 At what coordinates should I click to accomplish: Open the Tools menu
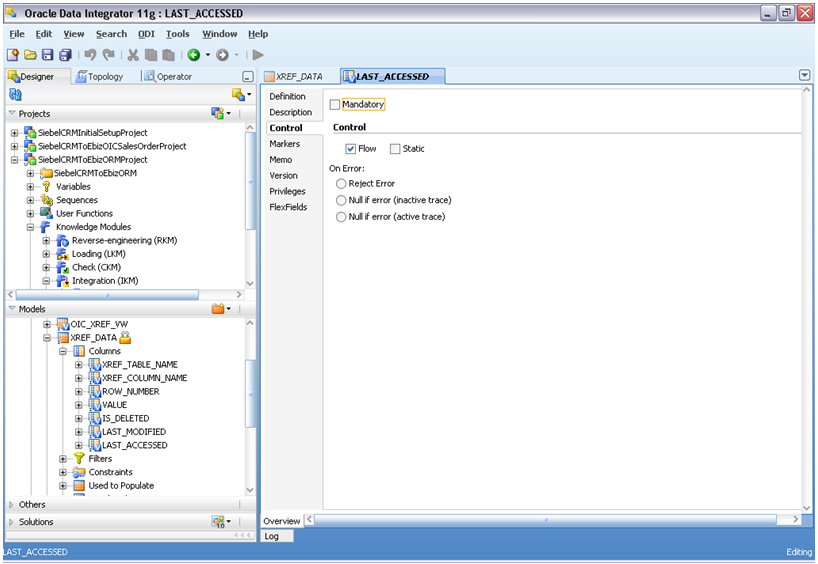click(177, 34)
